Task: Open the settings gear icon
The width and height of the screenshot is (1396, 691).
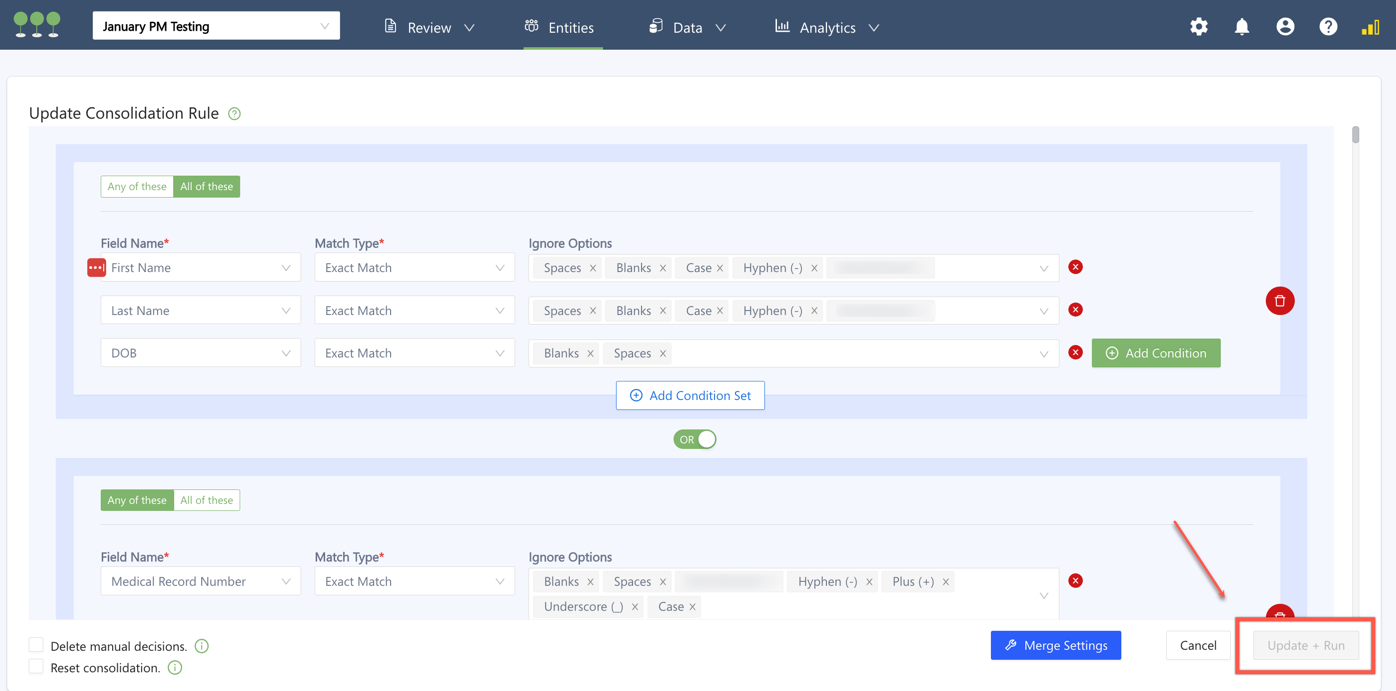Action: click(1198, 27)
